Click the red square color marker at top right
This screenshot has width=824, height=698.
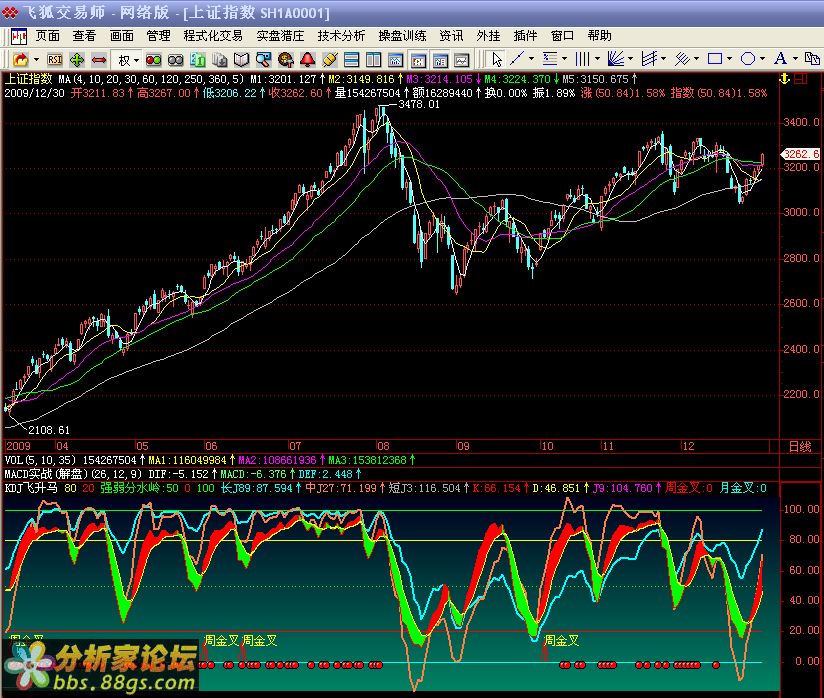pyautogui.click(x=799, y=78)
